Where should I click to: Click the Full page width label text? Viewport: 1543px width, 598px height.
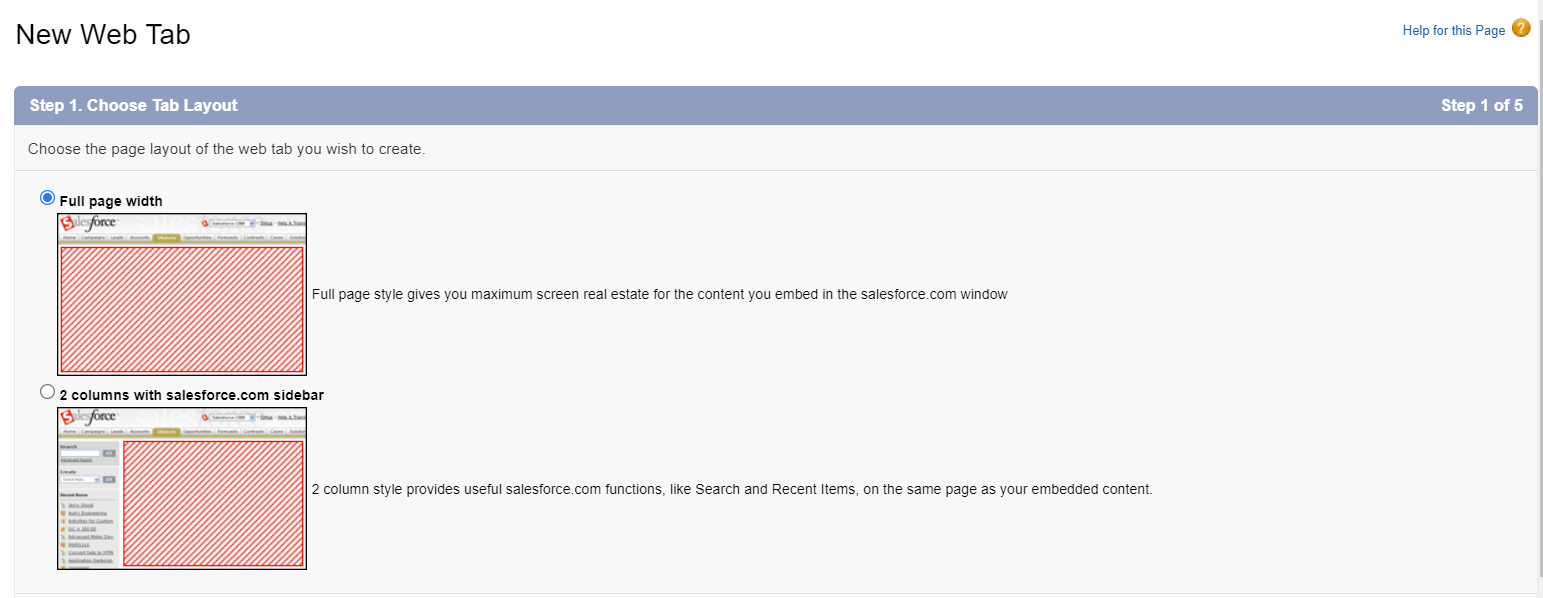pos(111,201)
